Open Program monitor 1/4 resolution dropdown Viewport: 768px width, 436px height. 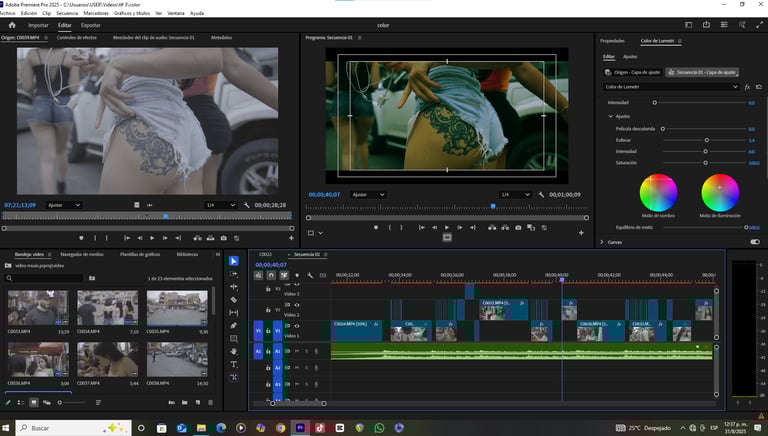coord(514,194)
